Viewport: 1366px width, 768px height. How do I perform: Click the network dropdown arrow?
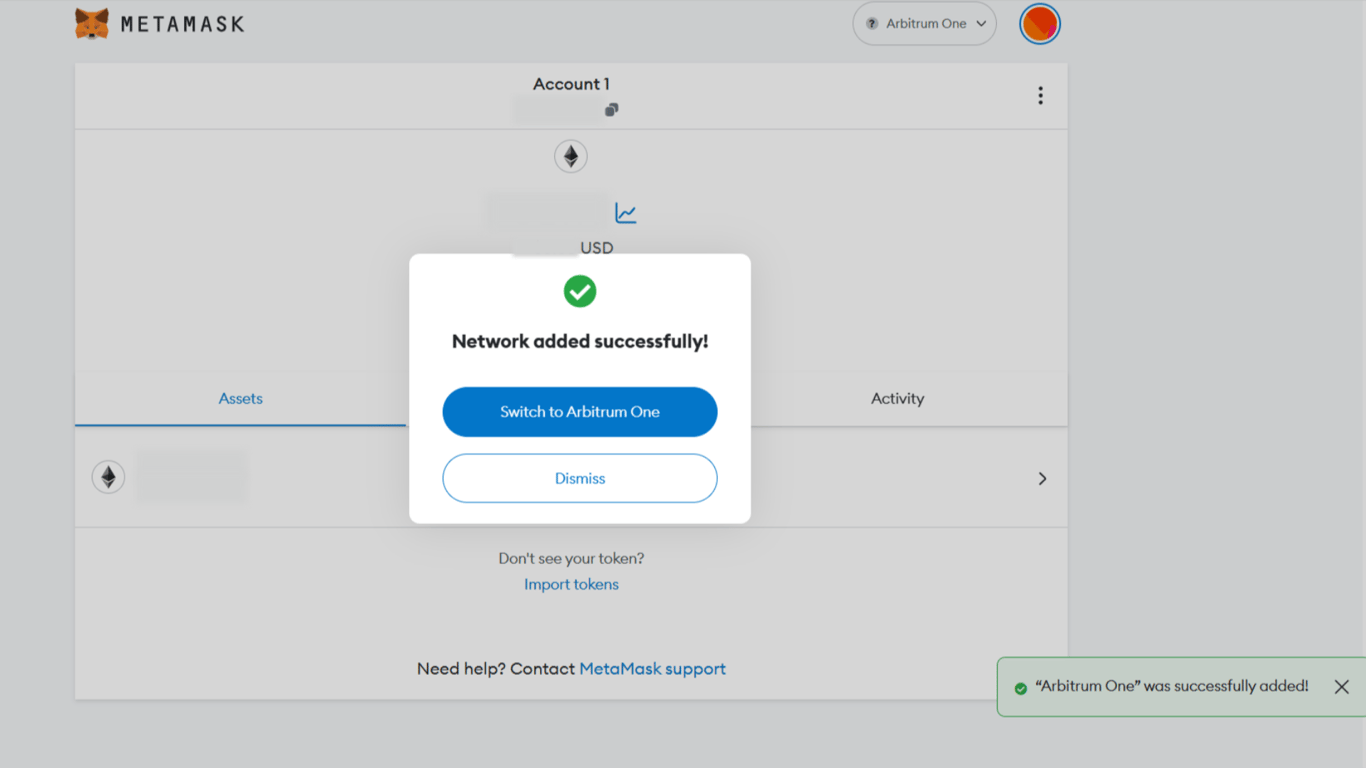[x=979, y=23]
